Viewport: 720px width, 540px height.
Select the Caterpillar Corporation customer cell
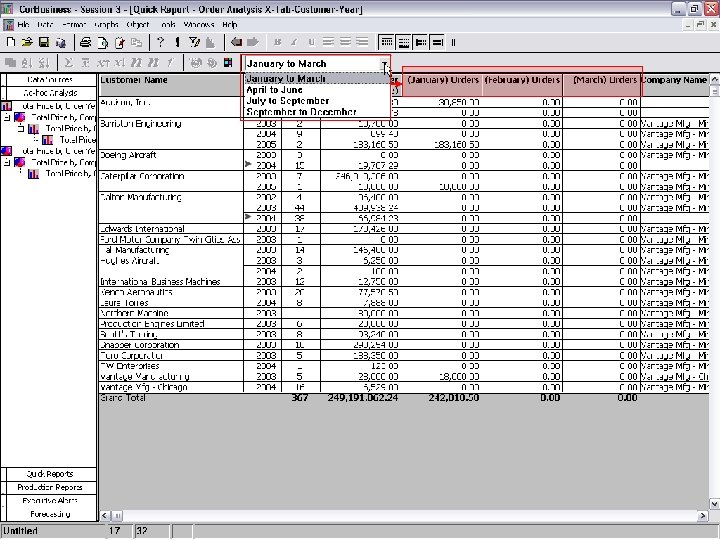coord(171,181)
